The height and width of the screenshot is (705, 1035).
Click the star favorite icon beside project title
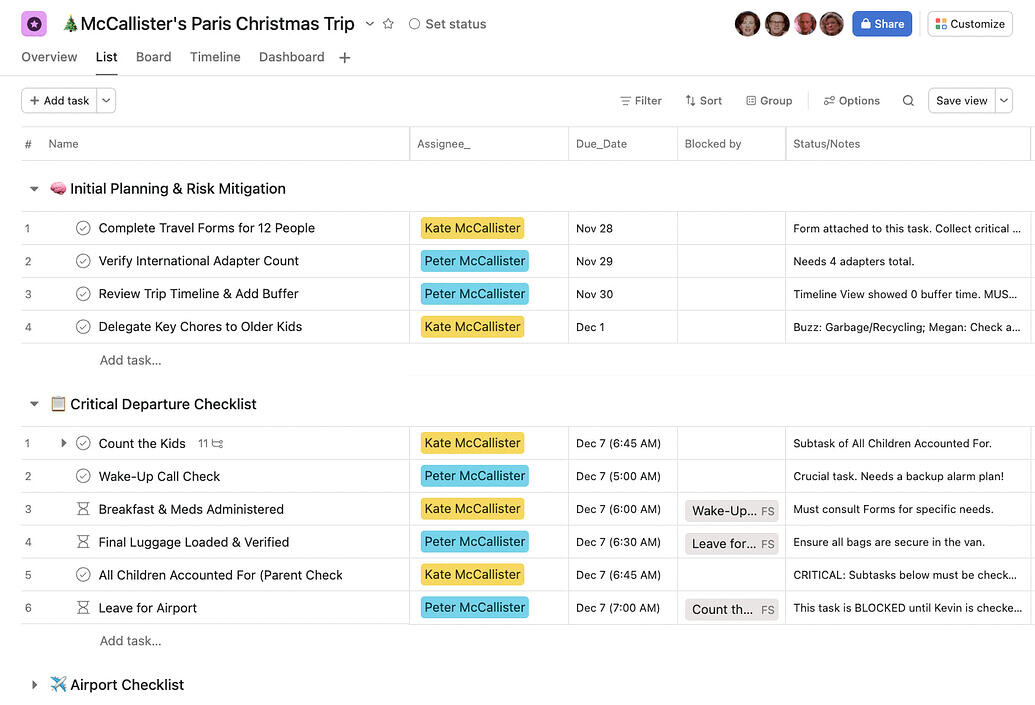point(389,24)
